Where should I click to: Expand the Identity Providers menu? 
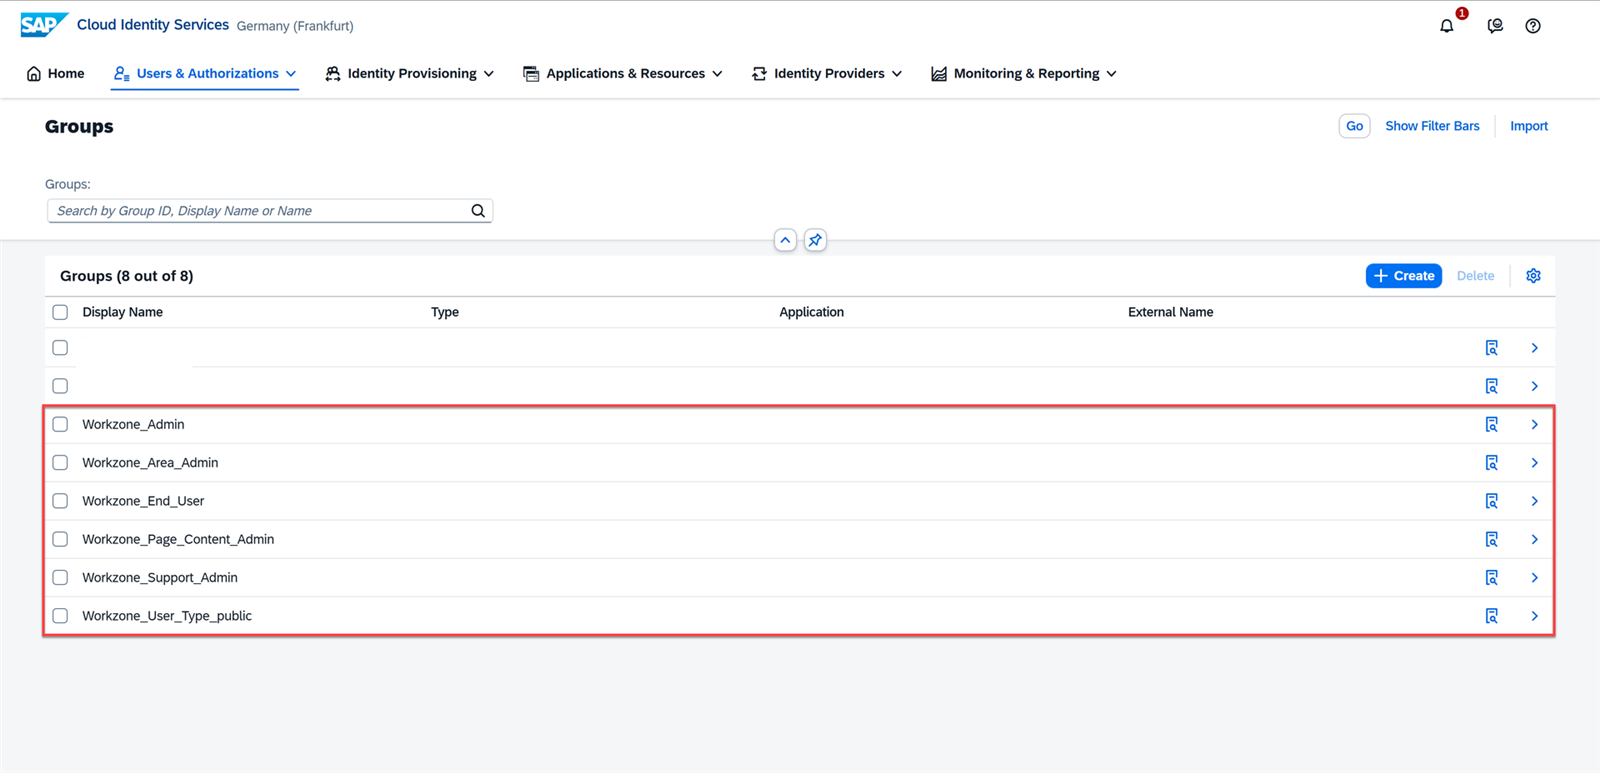pos(827,74)
